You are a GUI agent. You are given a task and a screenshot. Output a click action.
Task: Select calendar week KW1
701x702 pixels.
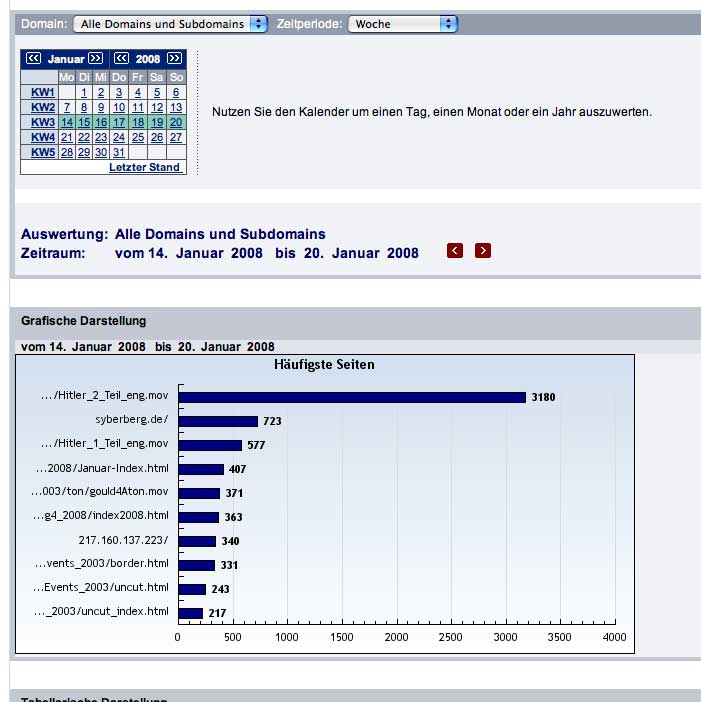click(x=42, y=92)
